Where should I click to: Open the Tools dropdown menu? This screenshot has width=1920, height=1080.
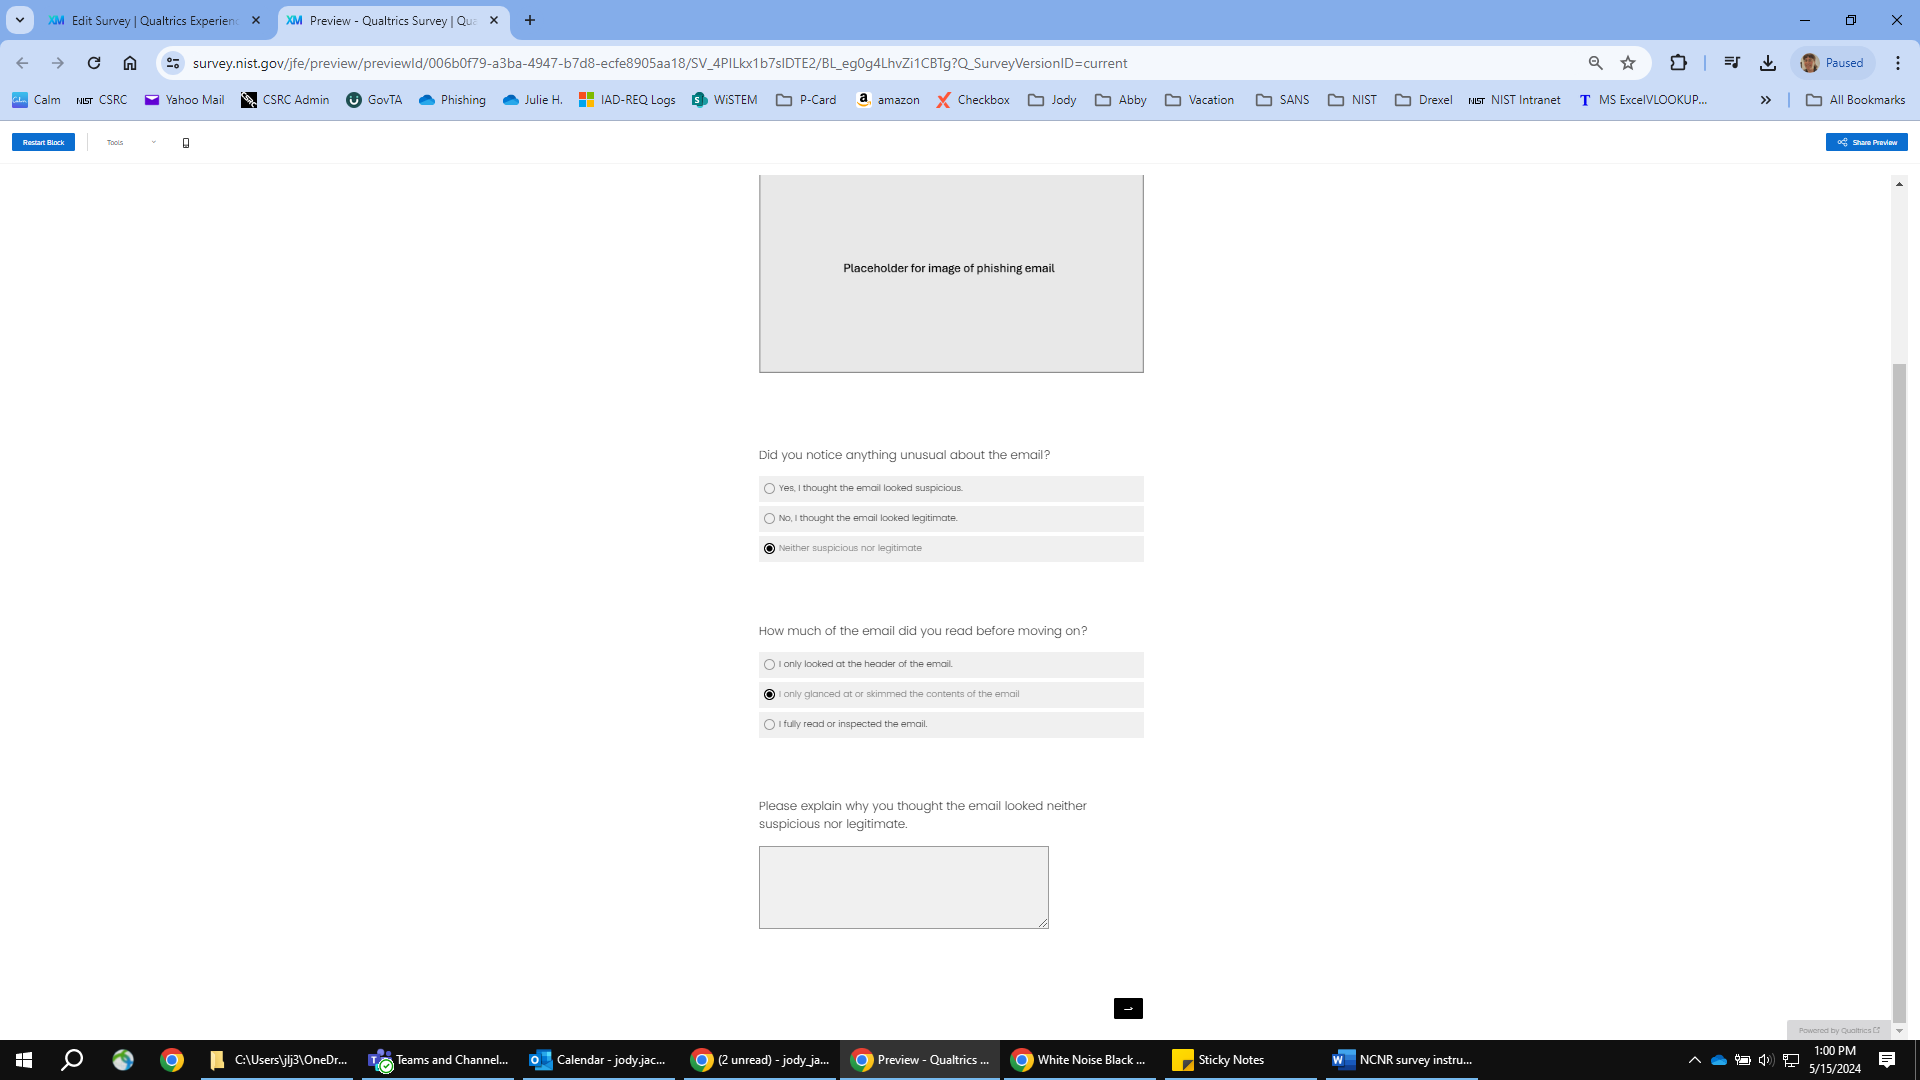click(131, 143)
